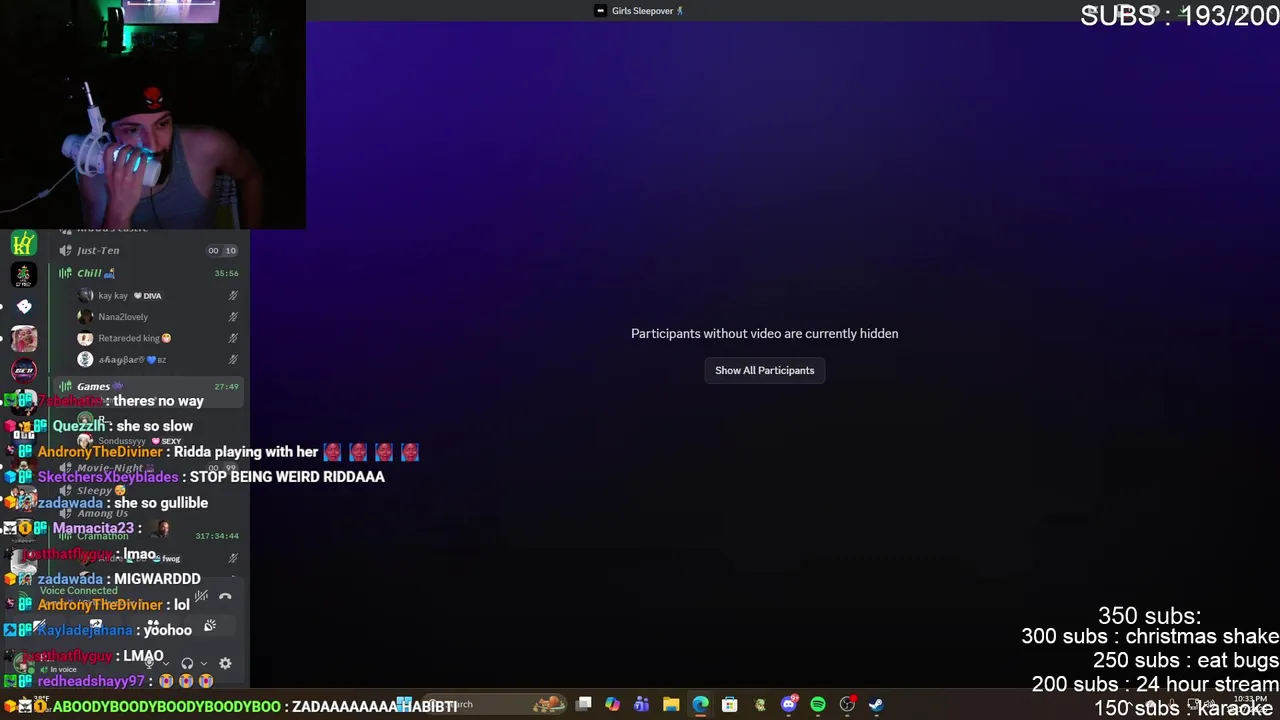Open Discord User Settings gear
Image resolution: width=1280 pixels, height=720 pixels.
pyautogui.click(x=225, y=663)
